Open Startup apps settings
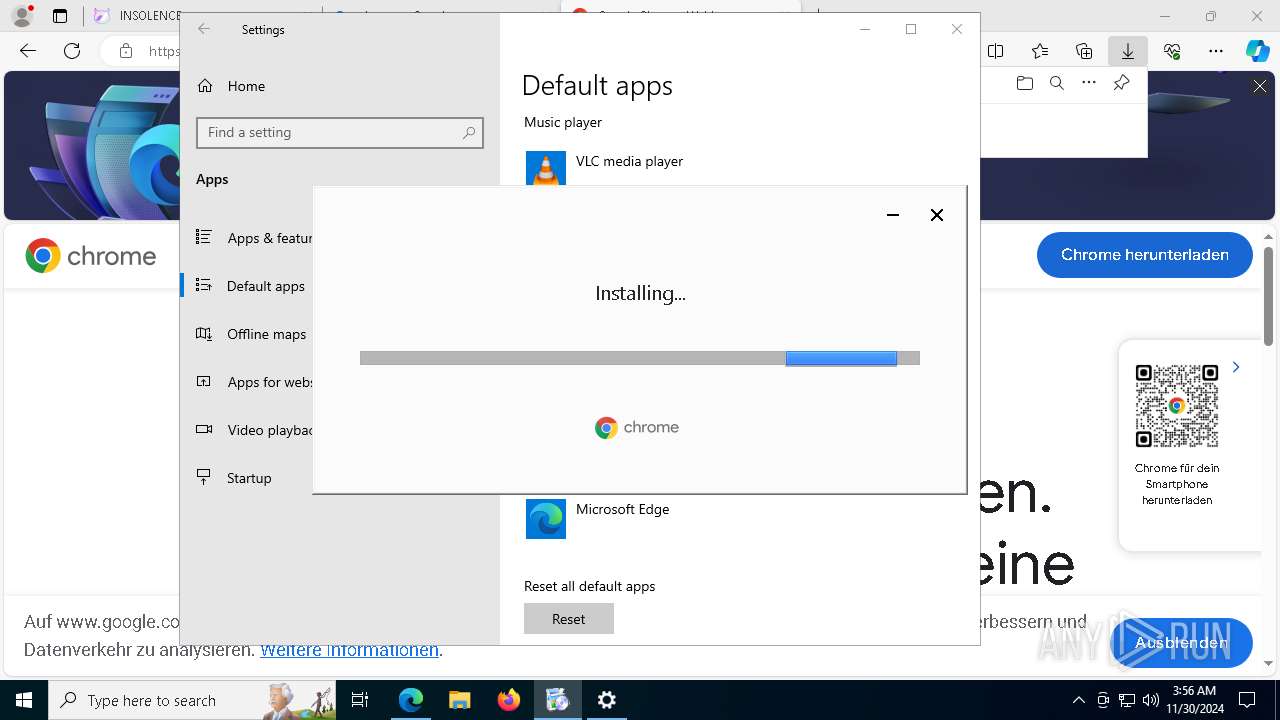This screenshot has height=720, width=1280. (x=234, y=478)
